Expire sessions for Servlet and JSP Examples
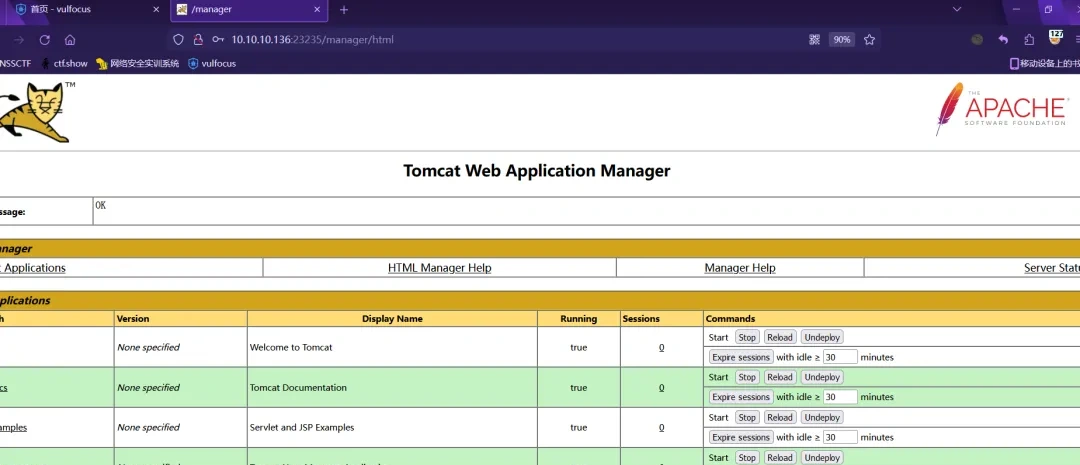The height and width of the screenshot is (465, 1080). point(740,437)
